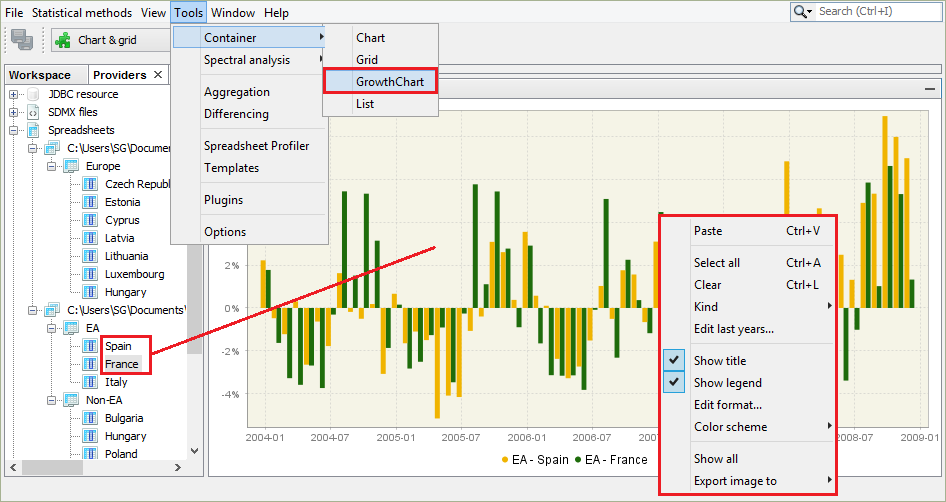Close the Providers tab
The width and height of the screenshot is (946, 502).
click(158, 75)
